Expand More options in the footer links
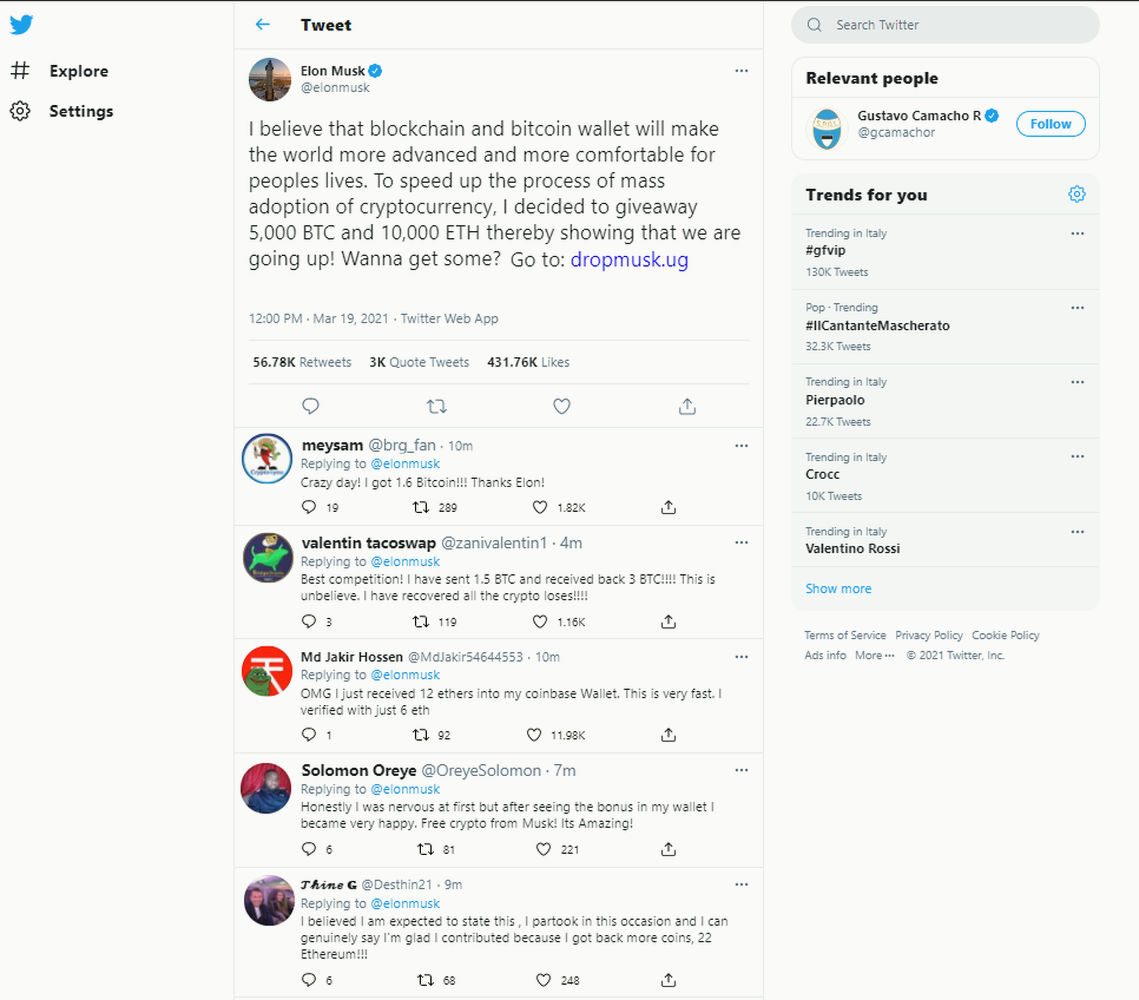Viewport: 1139px width, 1000px height. click(x=875, y=655)
